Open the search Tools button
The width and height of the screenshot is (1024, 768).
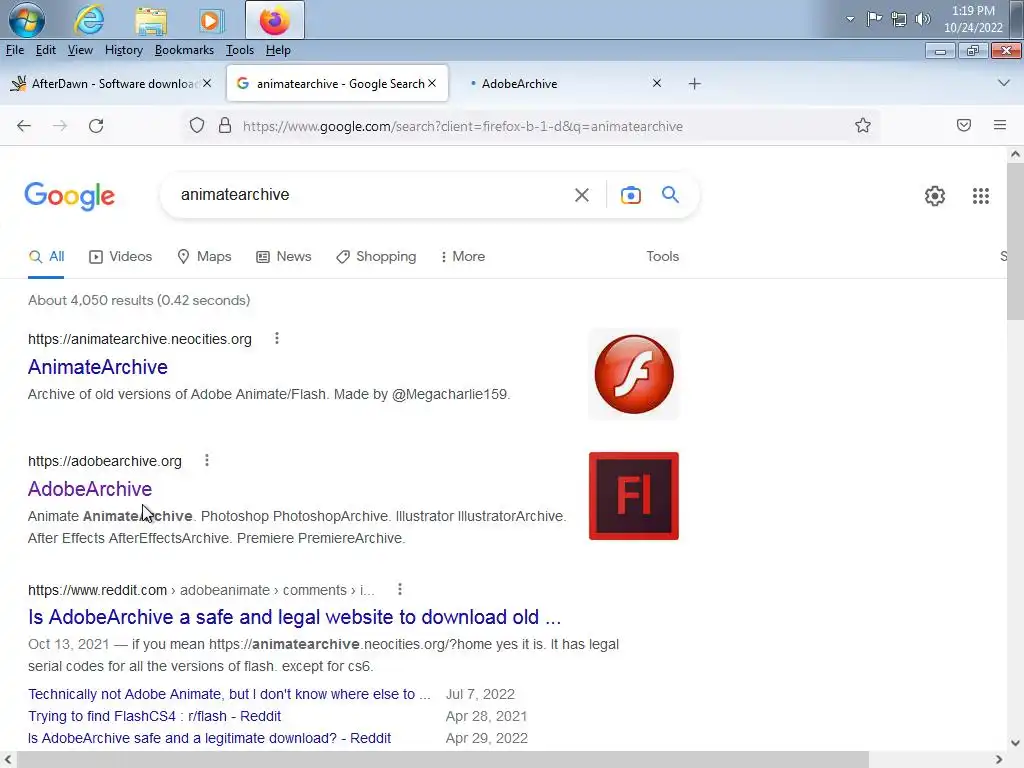(x=663, y=257)
